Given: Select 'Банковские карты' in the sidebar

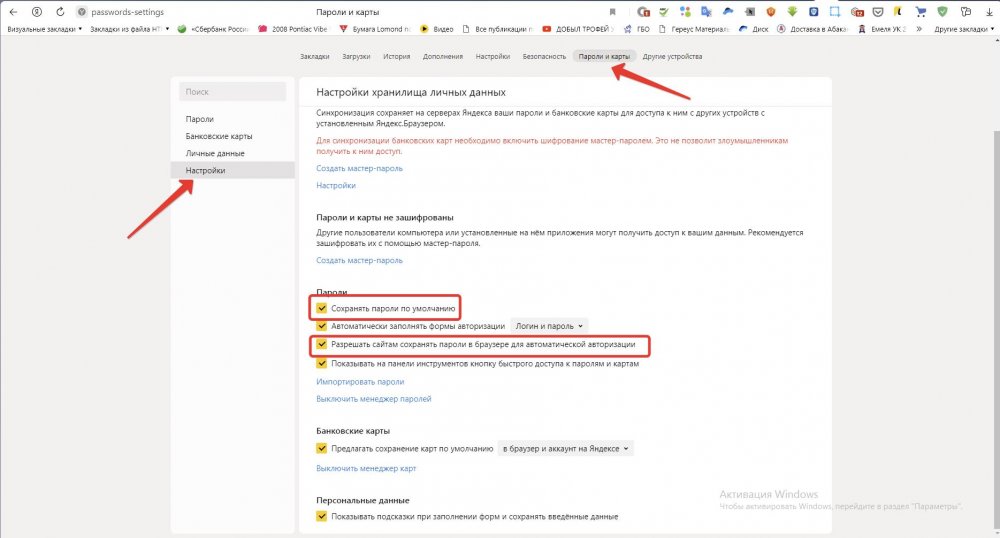Looking at the screenshot, I should [x=218, y=136].
